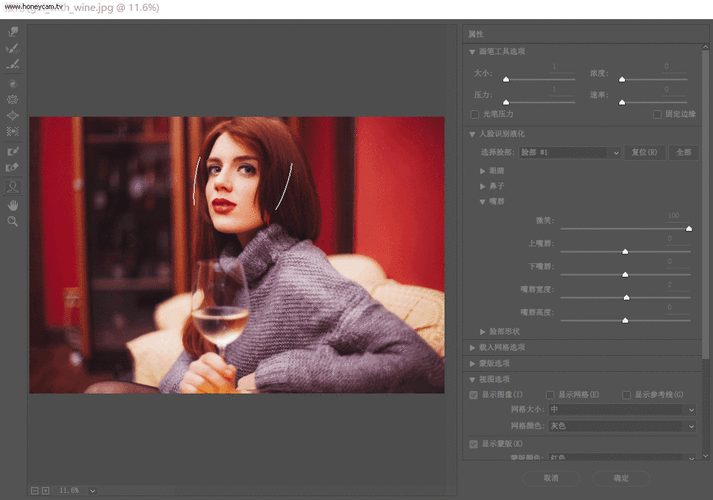Open the 选择脸部 dropdown
Viewport: 713px width, 500px height.
(x=568, y=153)
